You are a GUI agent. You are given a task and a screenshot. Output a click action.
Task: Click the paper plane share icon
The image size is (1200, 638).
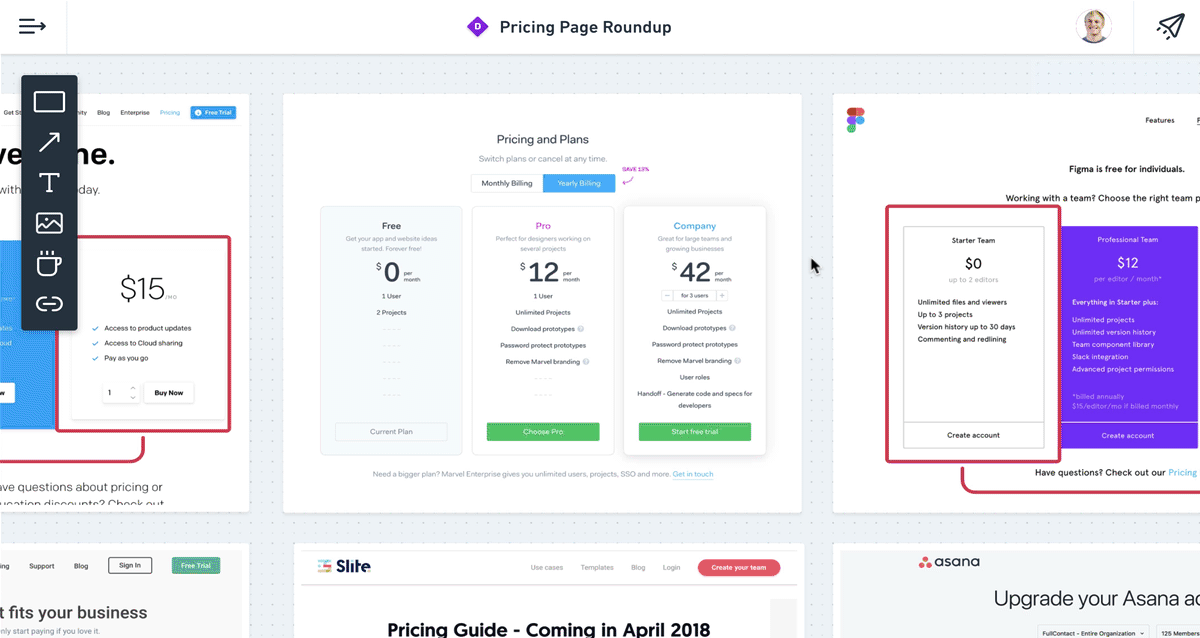(x=1170, y=27)
